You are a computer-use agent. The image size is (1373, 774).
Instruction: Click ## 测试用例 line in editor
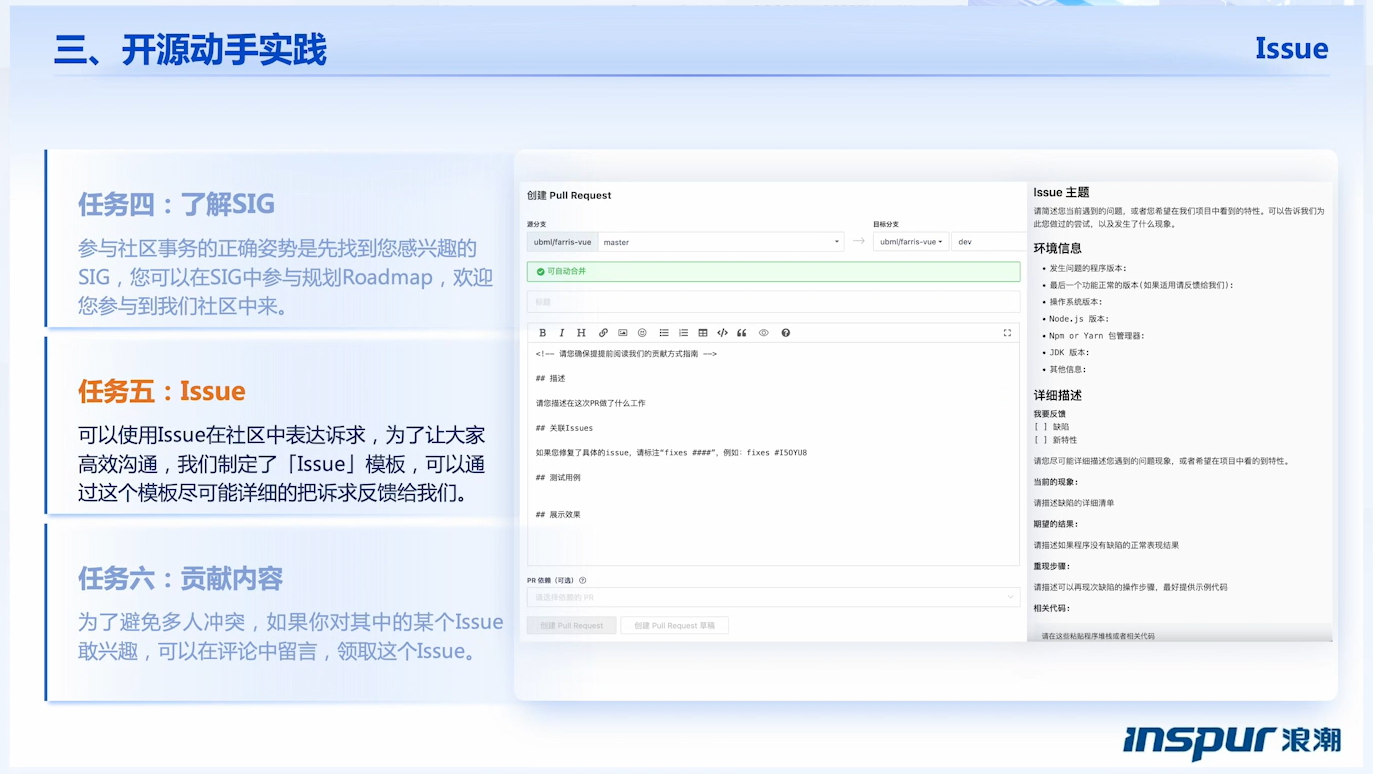point(558,477)
